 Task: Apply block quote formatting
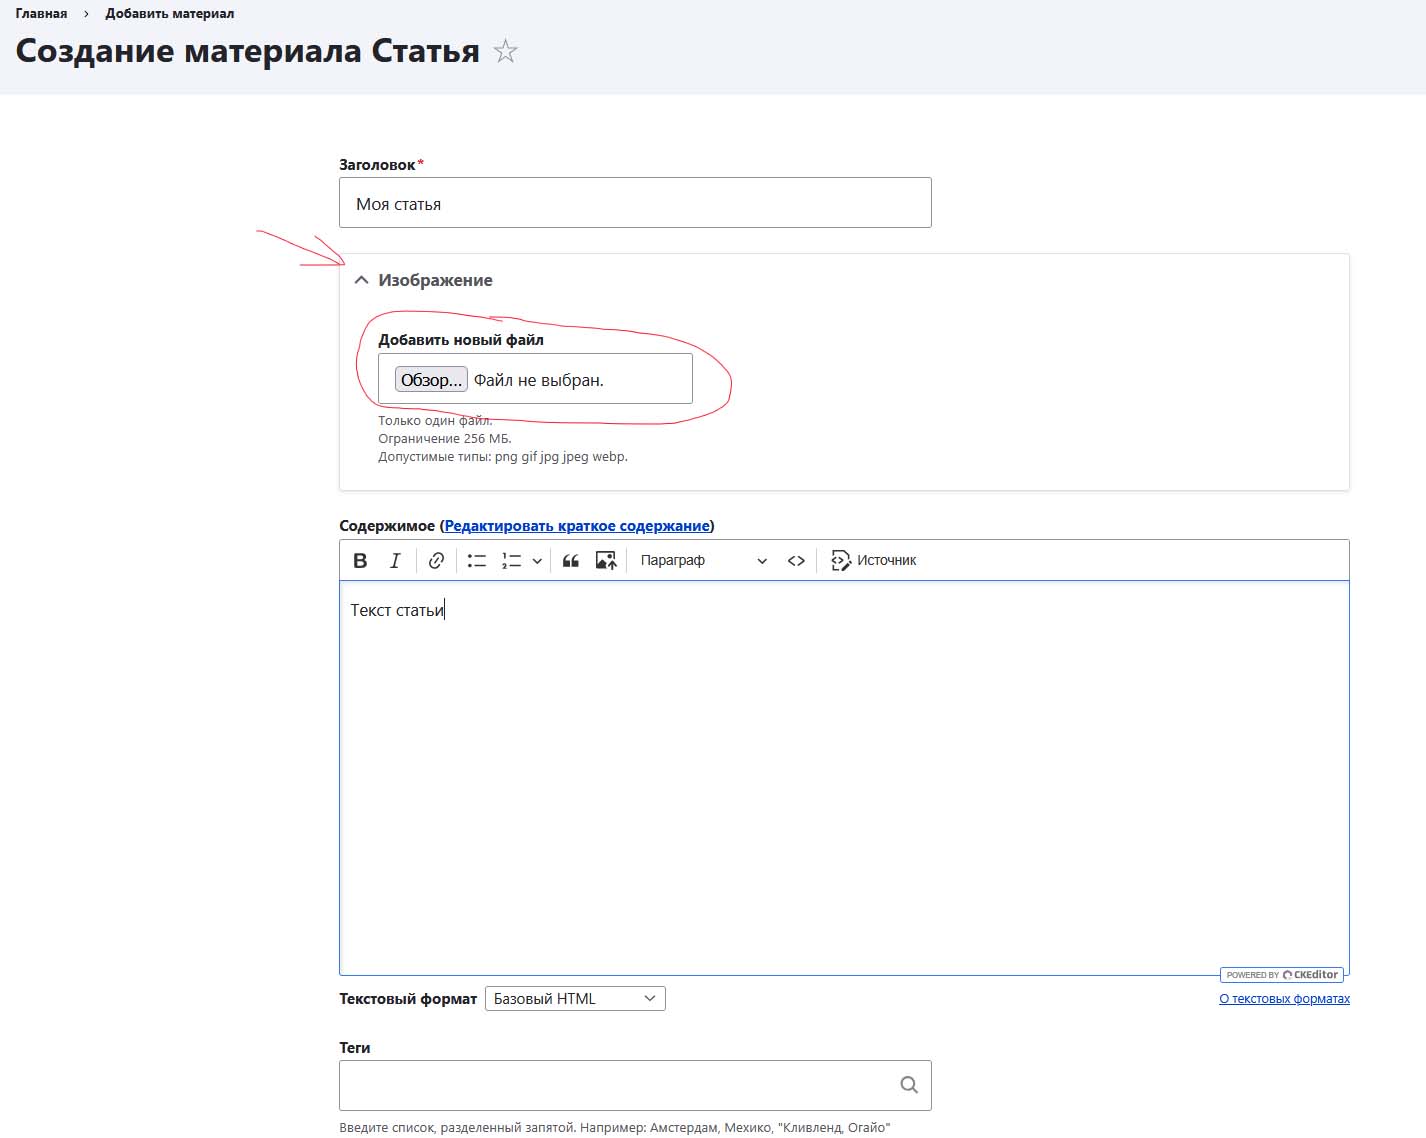pyautogui.click(x=571, y=561)
